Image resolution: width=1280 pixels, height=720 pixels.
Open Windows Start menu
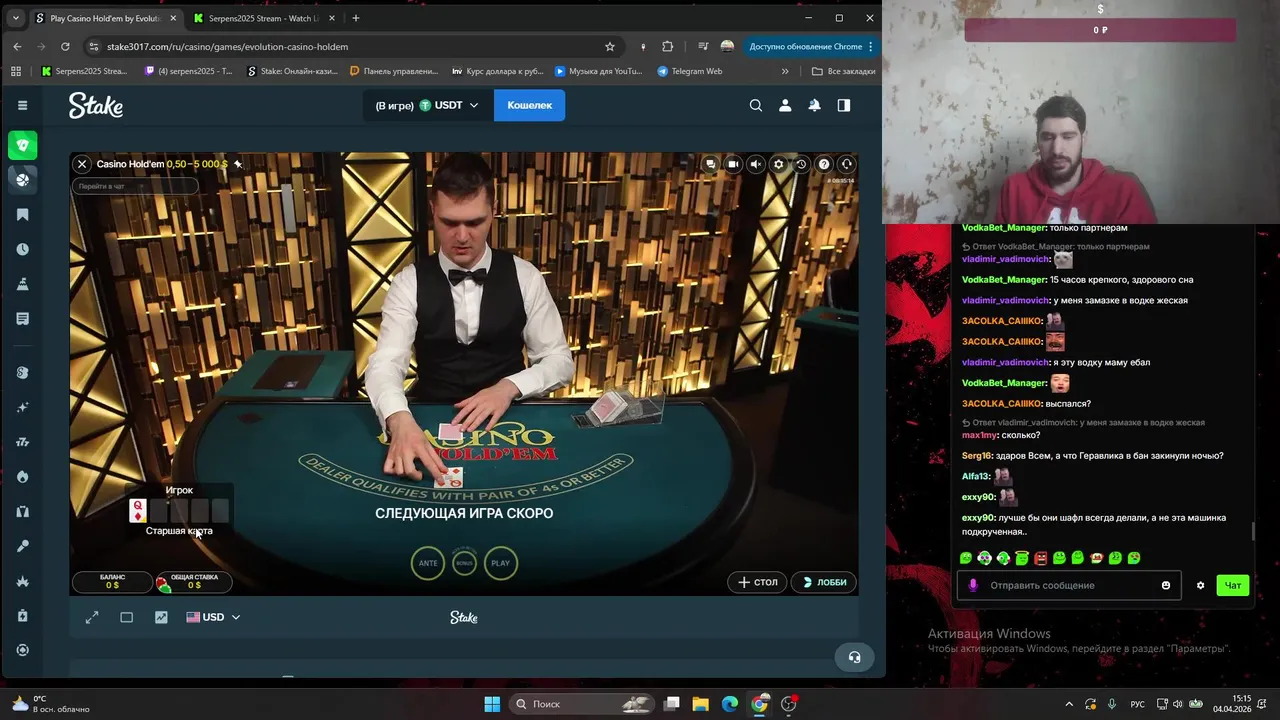point(492,704)
